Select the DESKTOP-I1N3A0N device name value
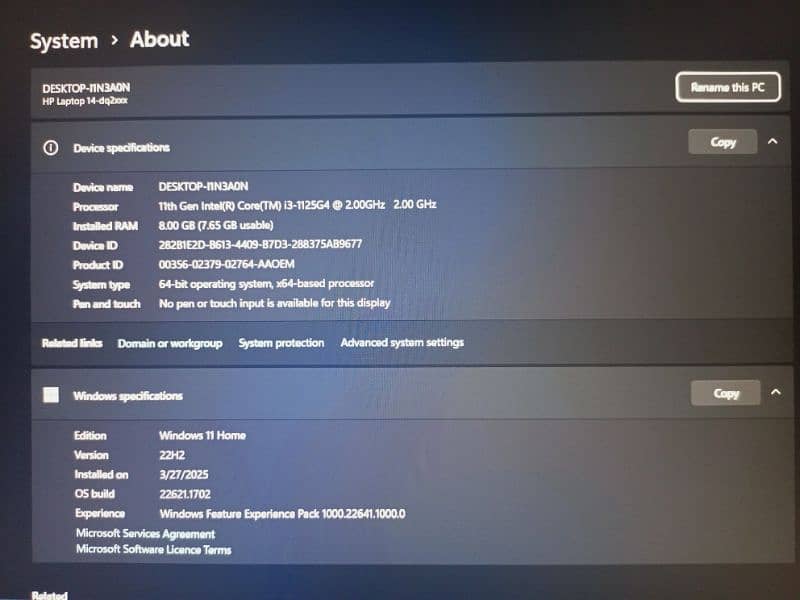The width and height of the screenshot is (800, 600). tap(203, 186)
